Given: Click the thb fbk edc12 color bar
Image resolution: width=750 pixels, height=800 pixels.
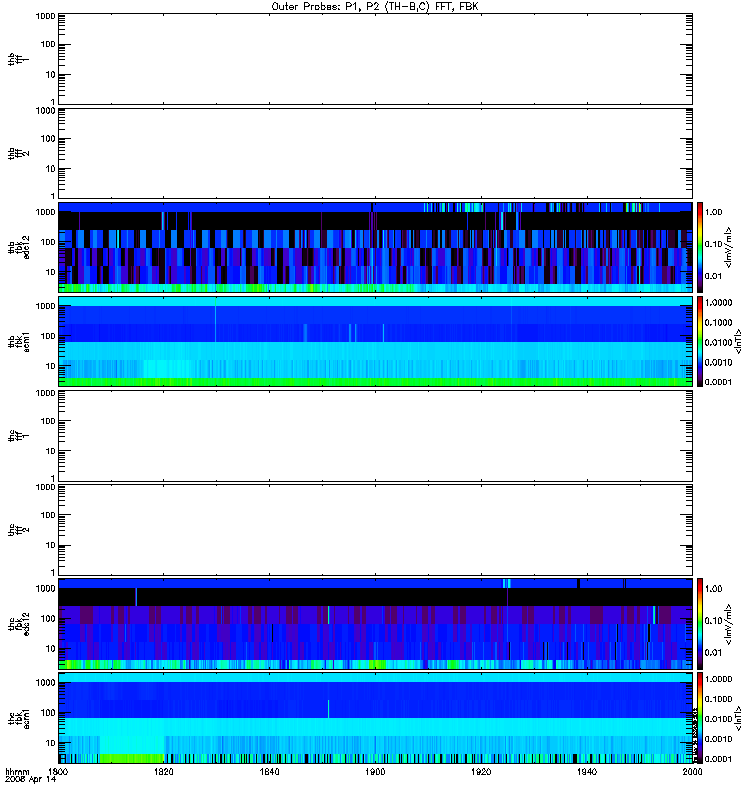Looking at the screenshot, I should (700, 247).
